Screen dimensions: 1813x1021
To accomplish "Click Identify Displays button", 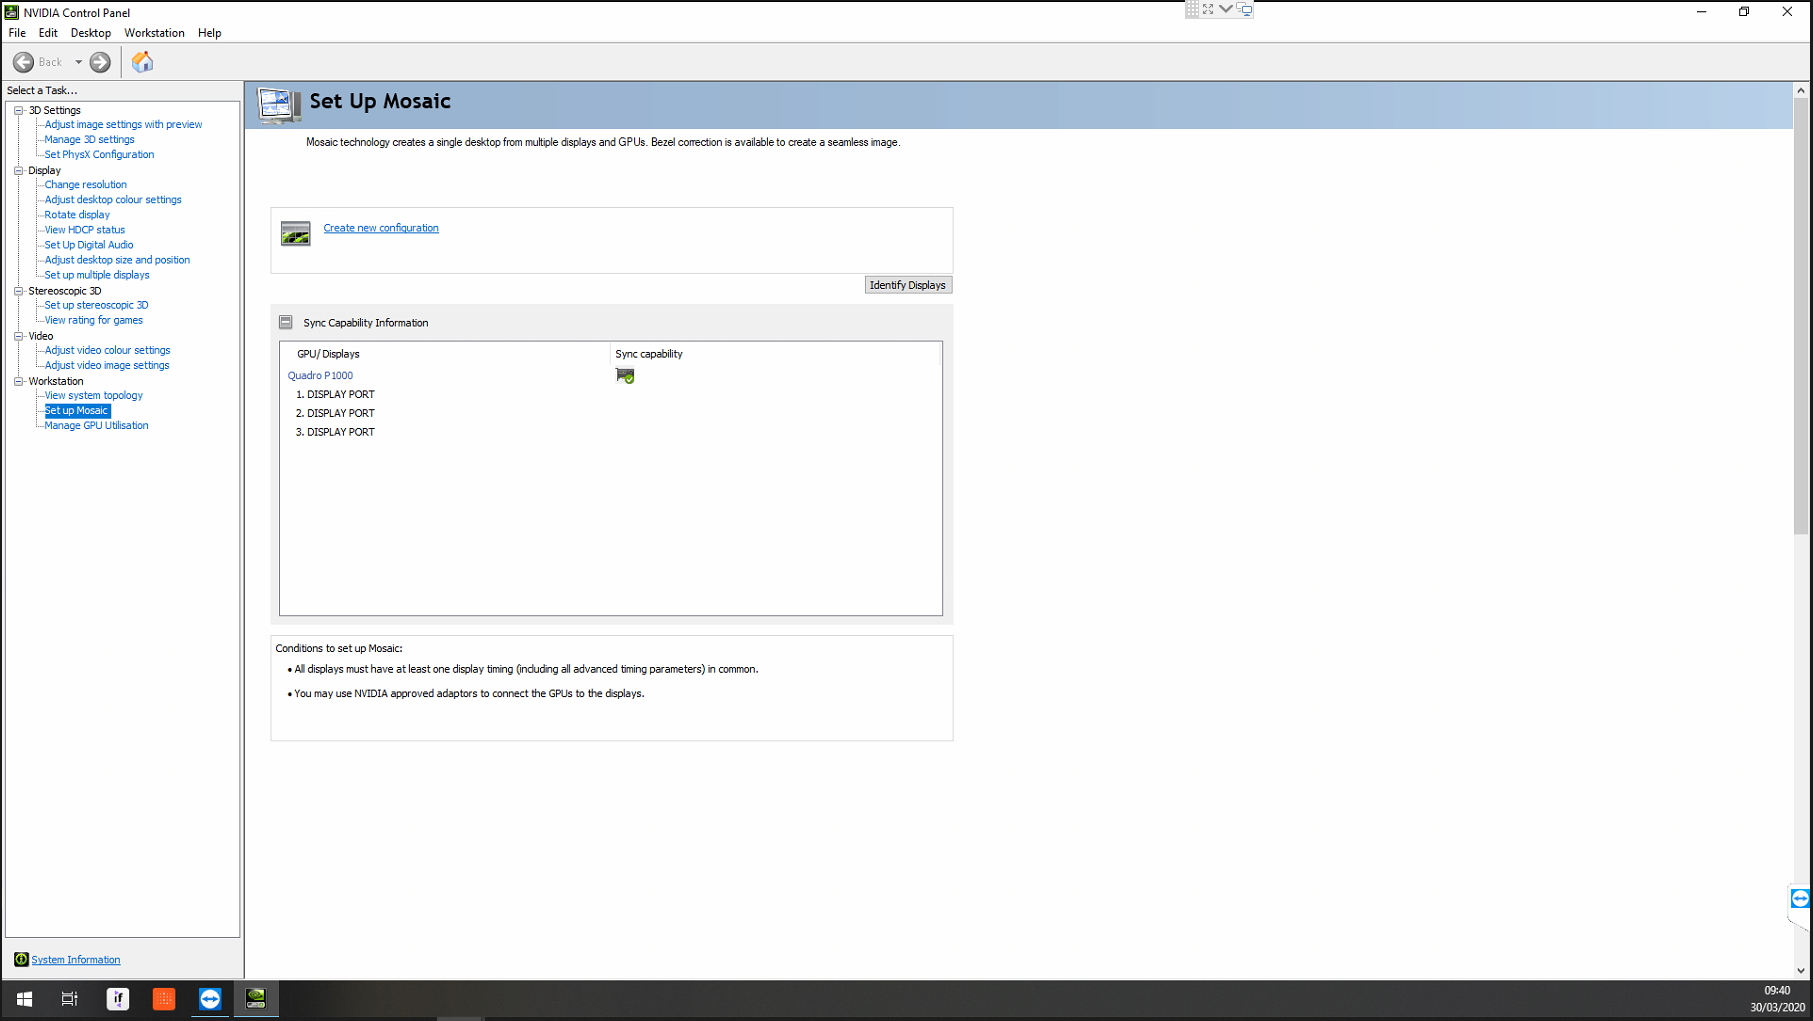I will pos(907,285).
